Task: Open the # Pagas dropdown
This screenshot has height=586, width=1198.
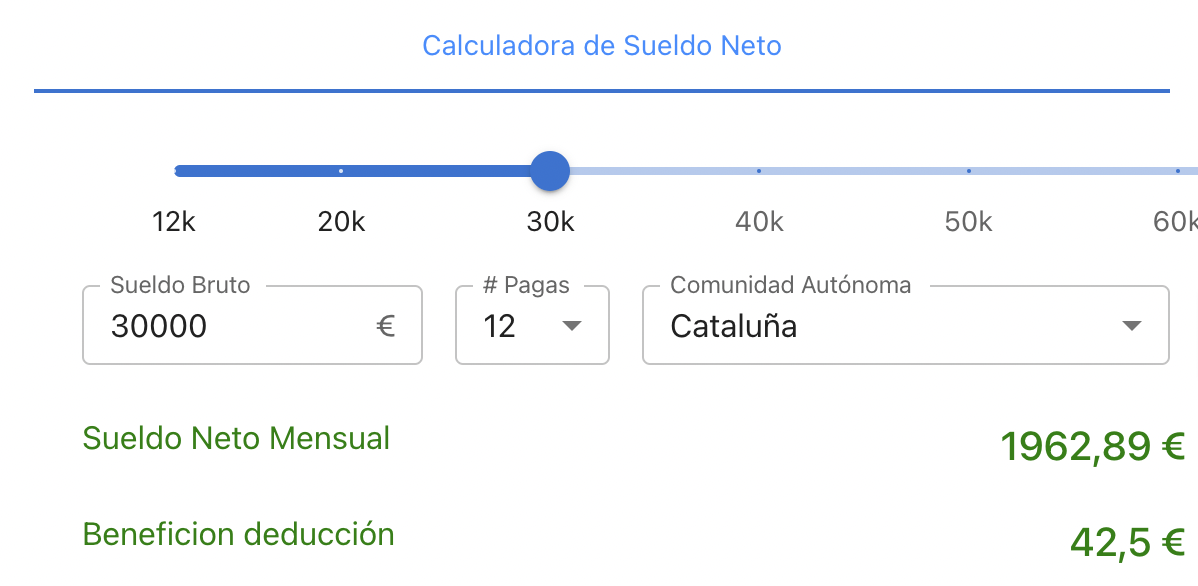Action: [532, 326]
